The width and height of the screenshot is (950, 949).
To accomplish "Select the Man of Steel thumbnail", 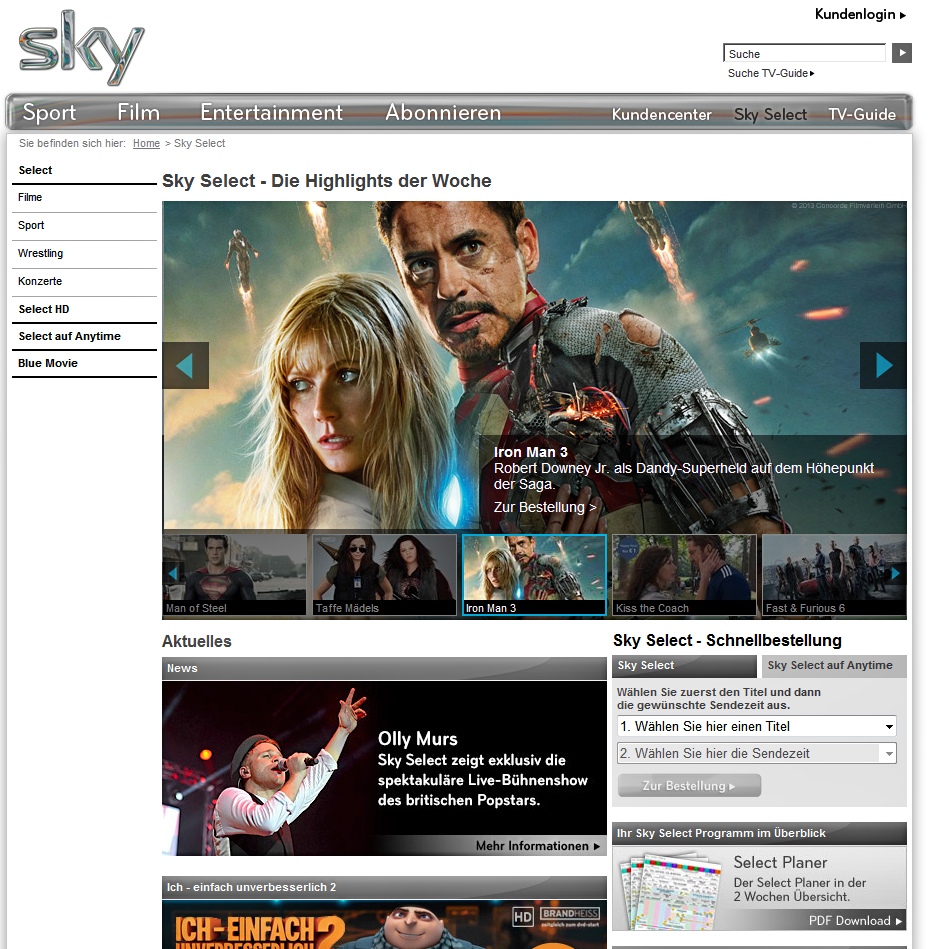I will point(234,575).
